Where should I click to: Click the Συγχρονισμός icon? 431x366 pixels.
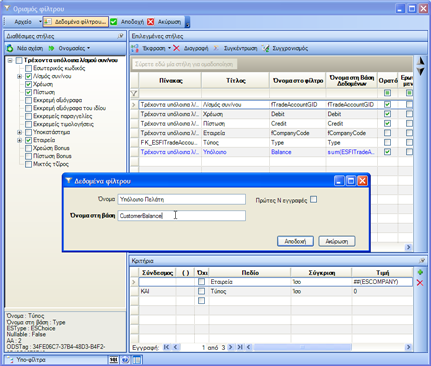(x=265, y=48)
